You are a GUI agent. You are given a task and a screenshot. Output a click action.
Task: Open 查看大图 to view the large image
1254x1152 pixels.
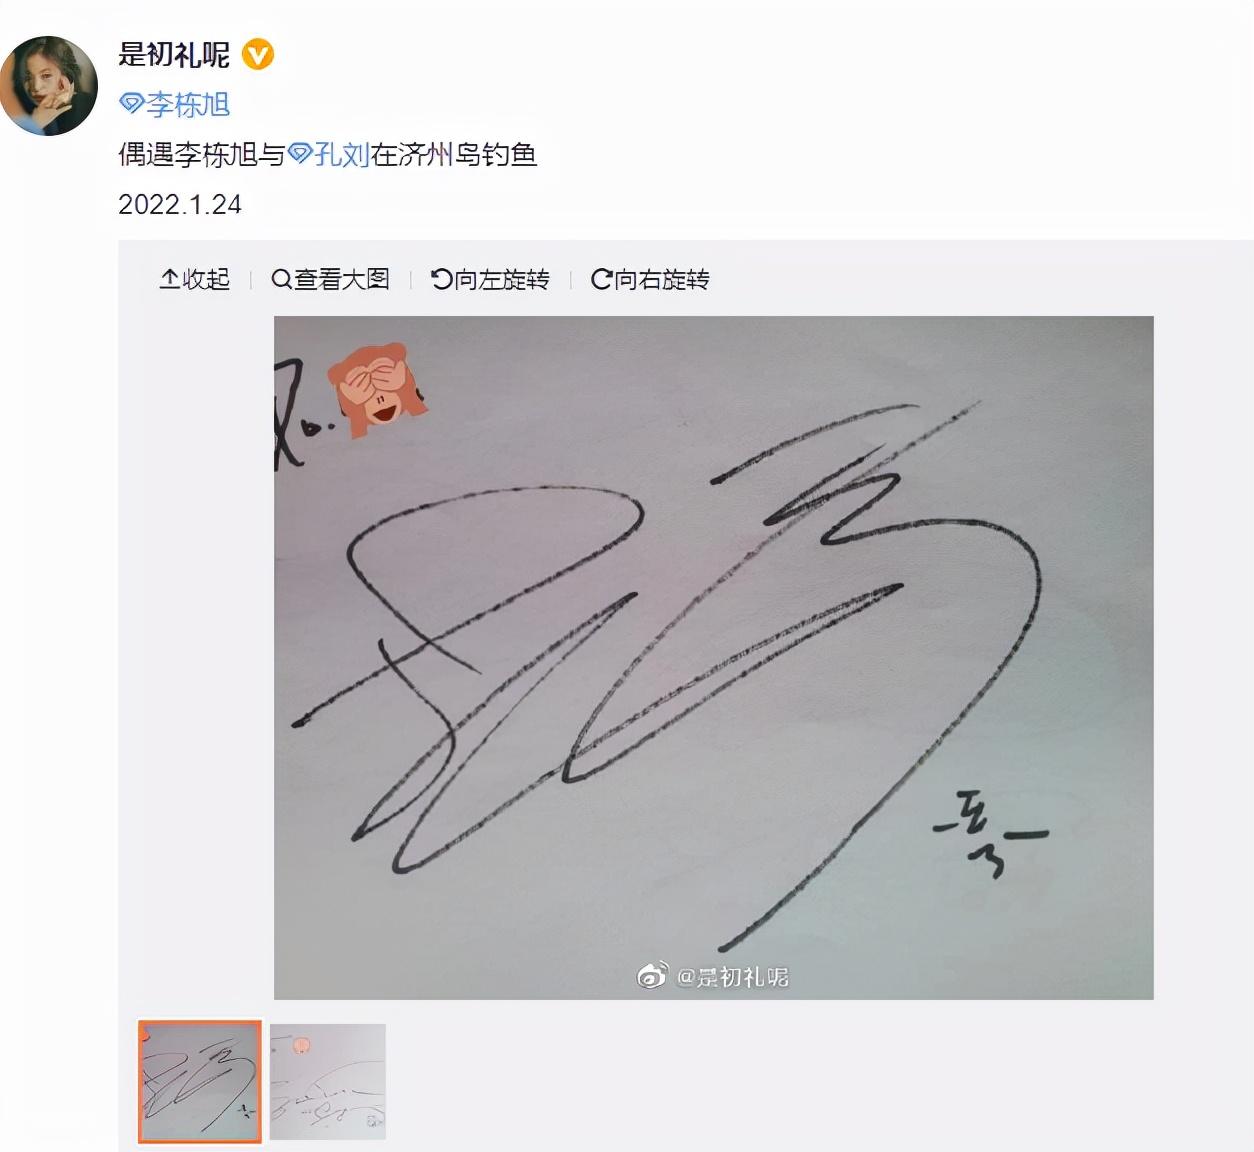[x=330, y=279]
